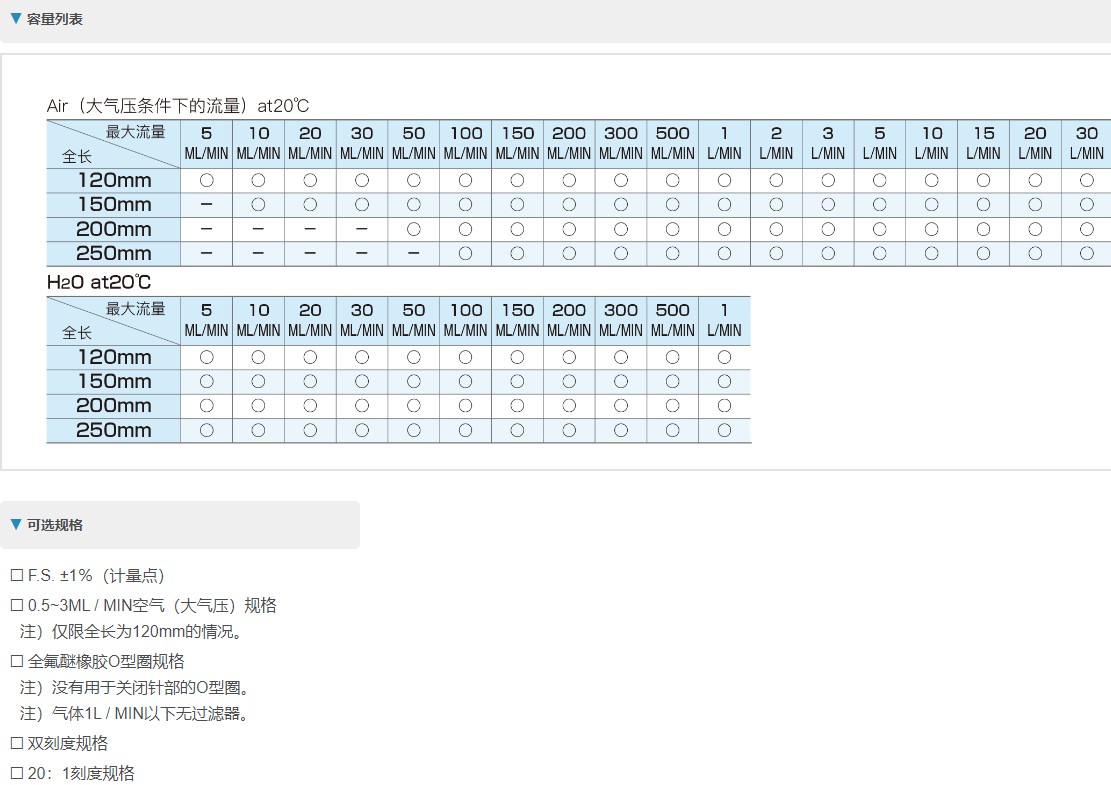The image size is (1111, 785).
Task: Collapse the 可选规格 section triangle
Action: tap(15, 524)
